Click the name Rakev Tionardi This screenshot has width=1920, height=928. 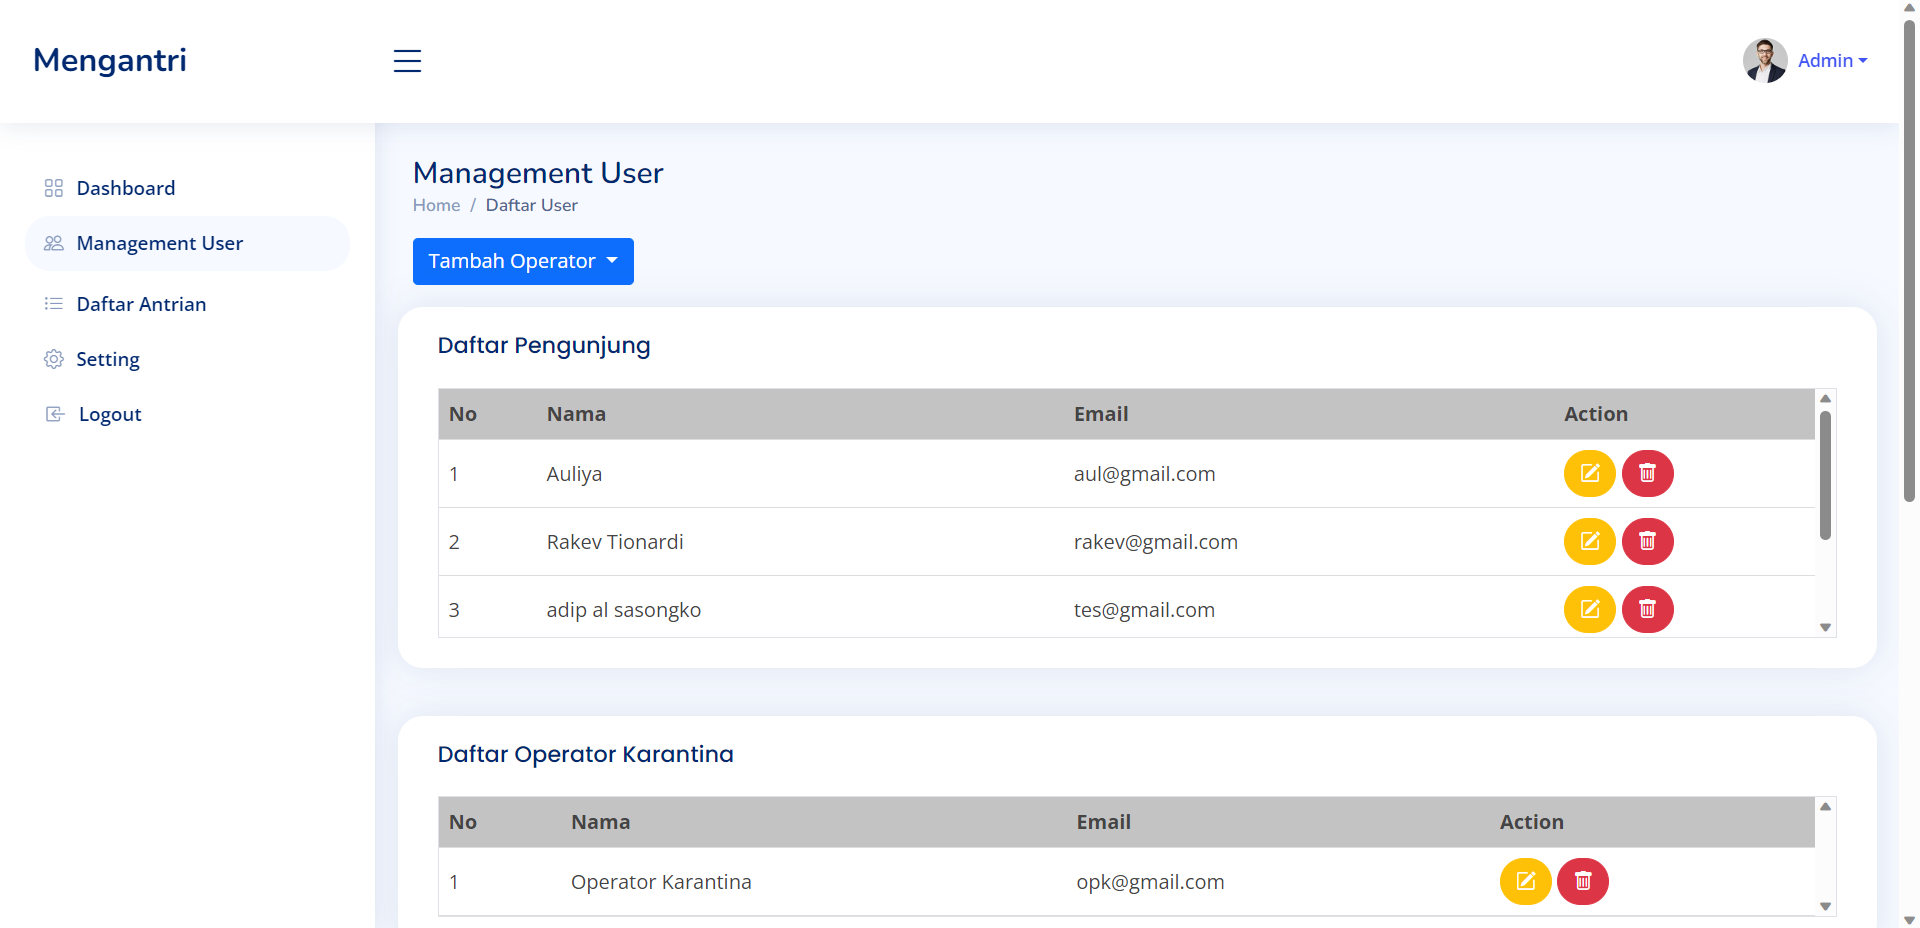(615, 542)
